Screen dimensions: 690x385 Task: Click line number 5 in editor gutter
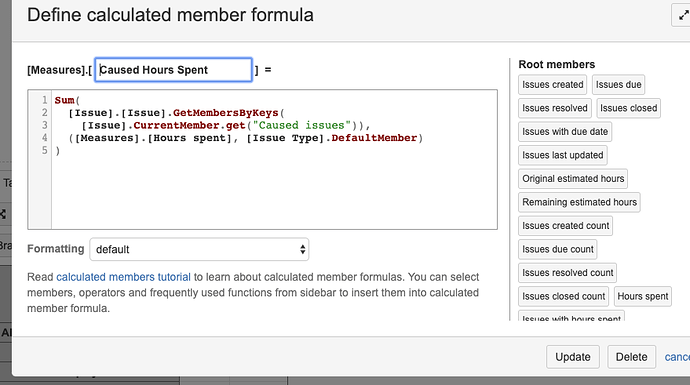pos(44,150)
